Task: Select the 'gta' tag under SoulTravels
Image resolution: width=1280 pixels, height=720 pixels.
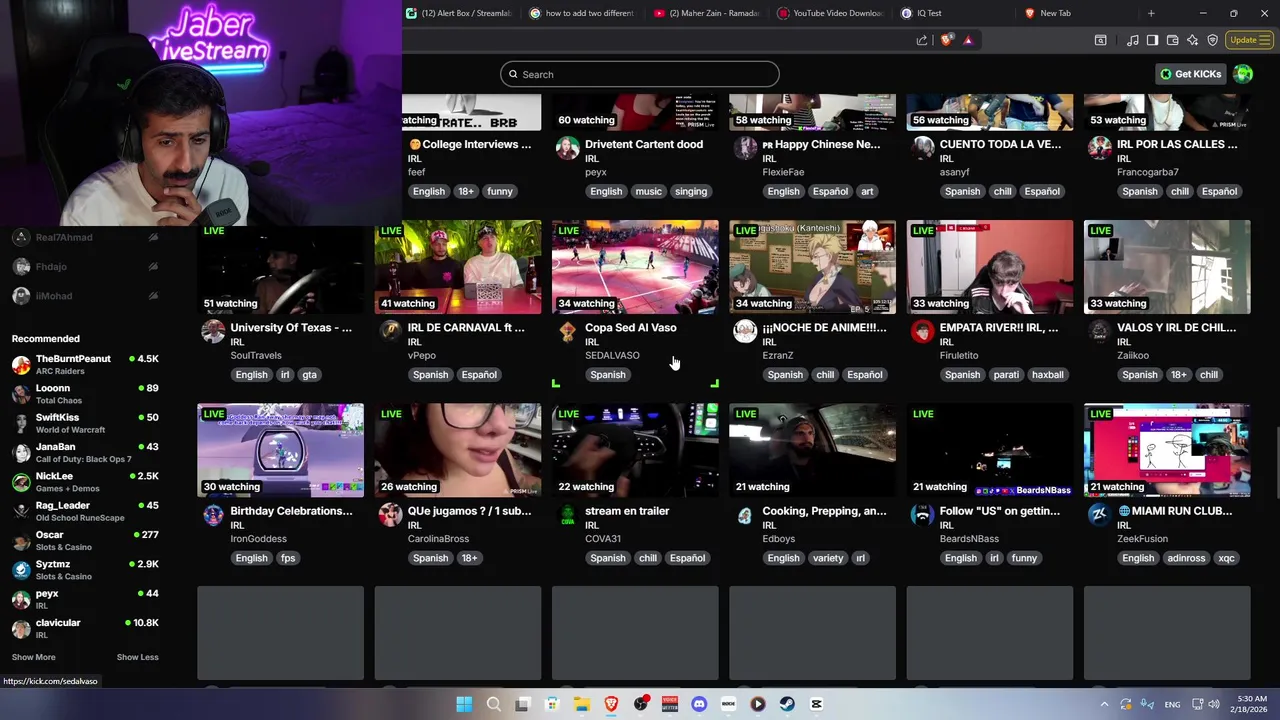Action: pos(309,374)
